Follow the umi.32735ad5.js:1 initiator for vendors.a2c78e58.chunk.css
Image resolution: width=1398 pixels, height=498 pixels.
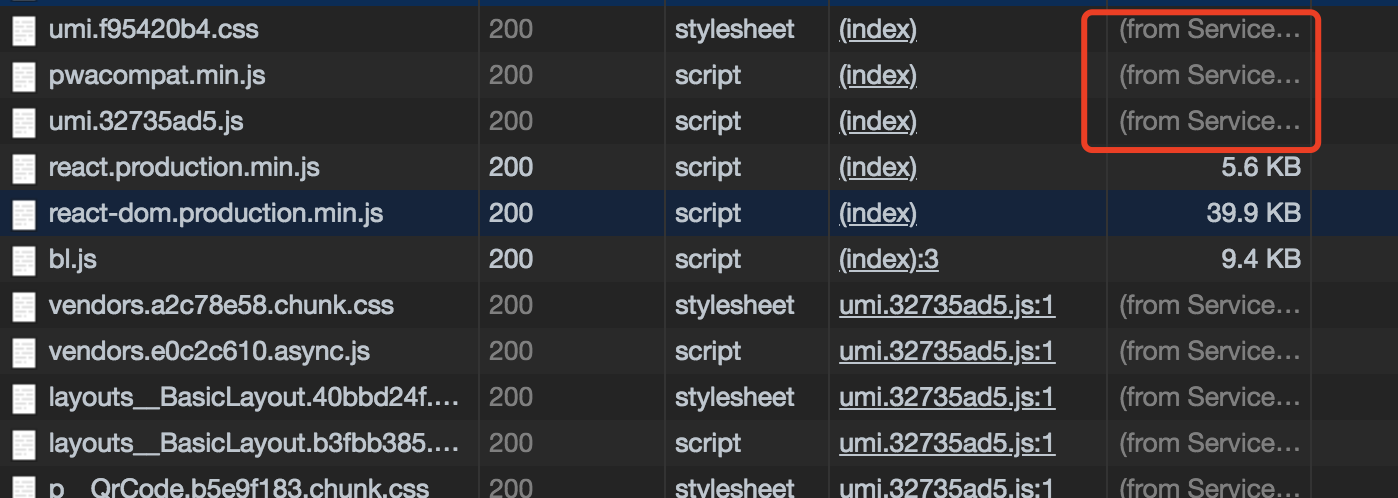947,306
